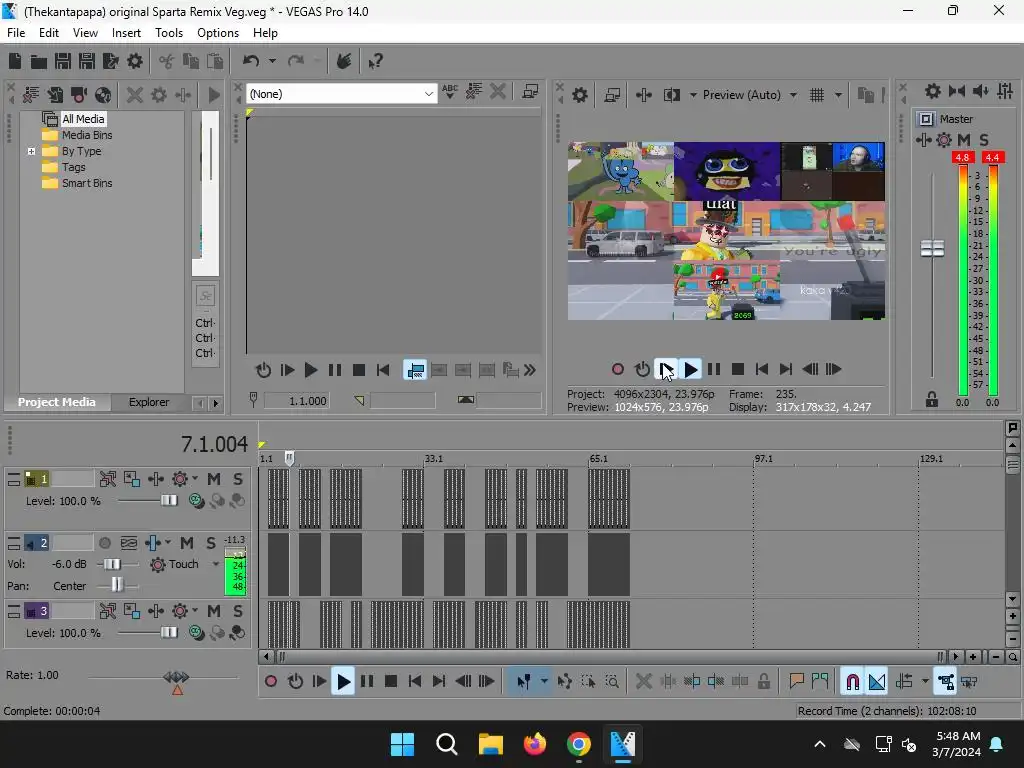This screenshot has height=768, width=1024.
Task: Stop playback in the preview window
Action: click(x=738, y=370)
